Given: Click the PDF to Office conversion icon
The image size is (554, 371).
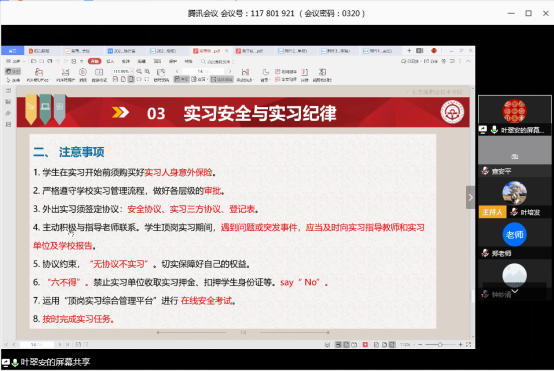Looking at the screenshot, I should coord(39,72).
